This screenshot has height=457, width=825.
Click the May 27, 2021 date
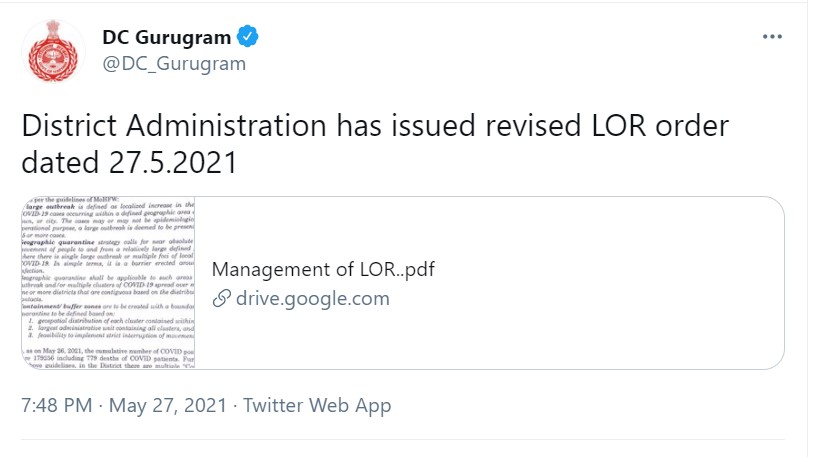click(168, 405)
